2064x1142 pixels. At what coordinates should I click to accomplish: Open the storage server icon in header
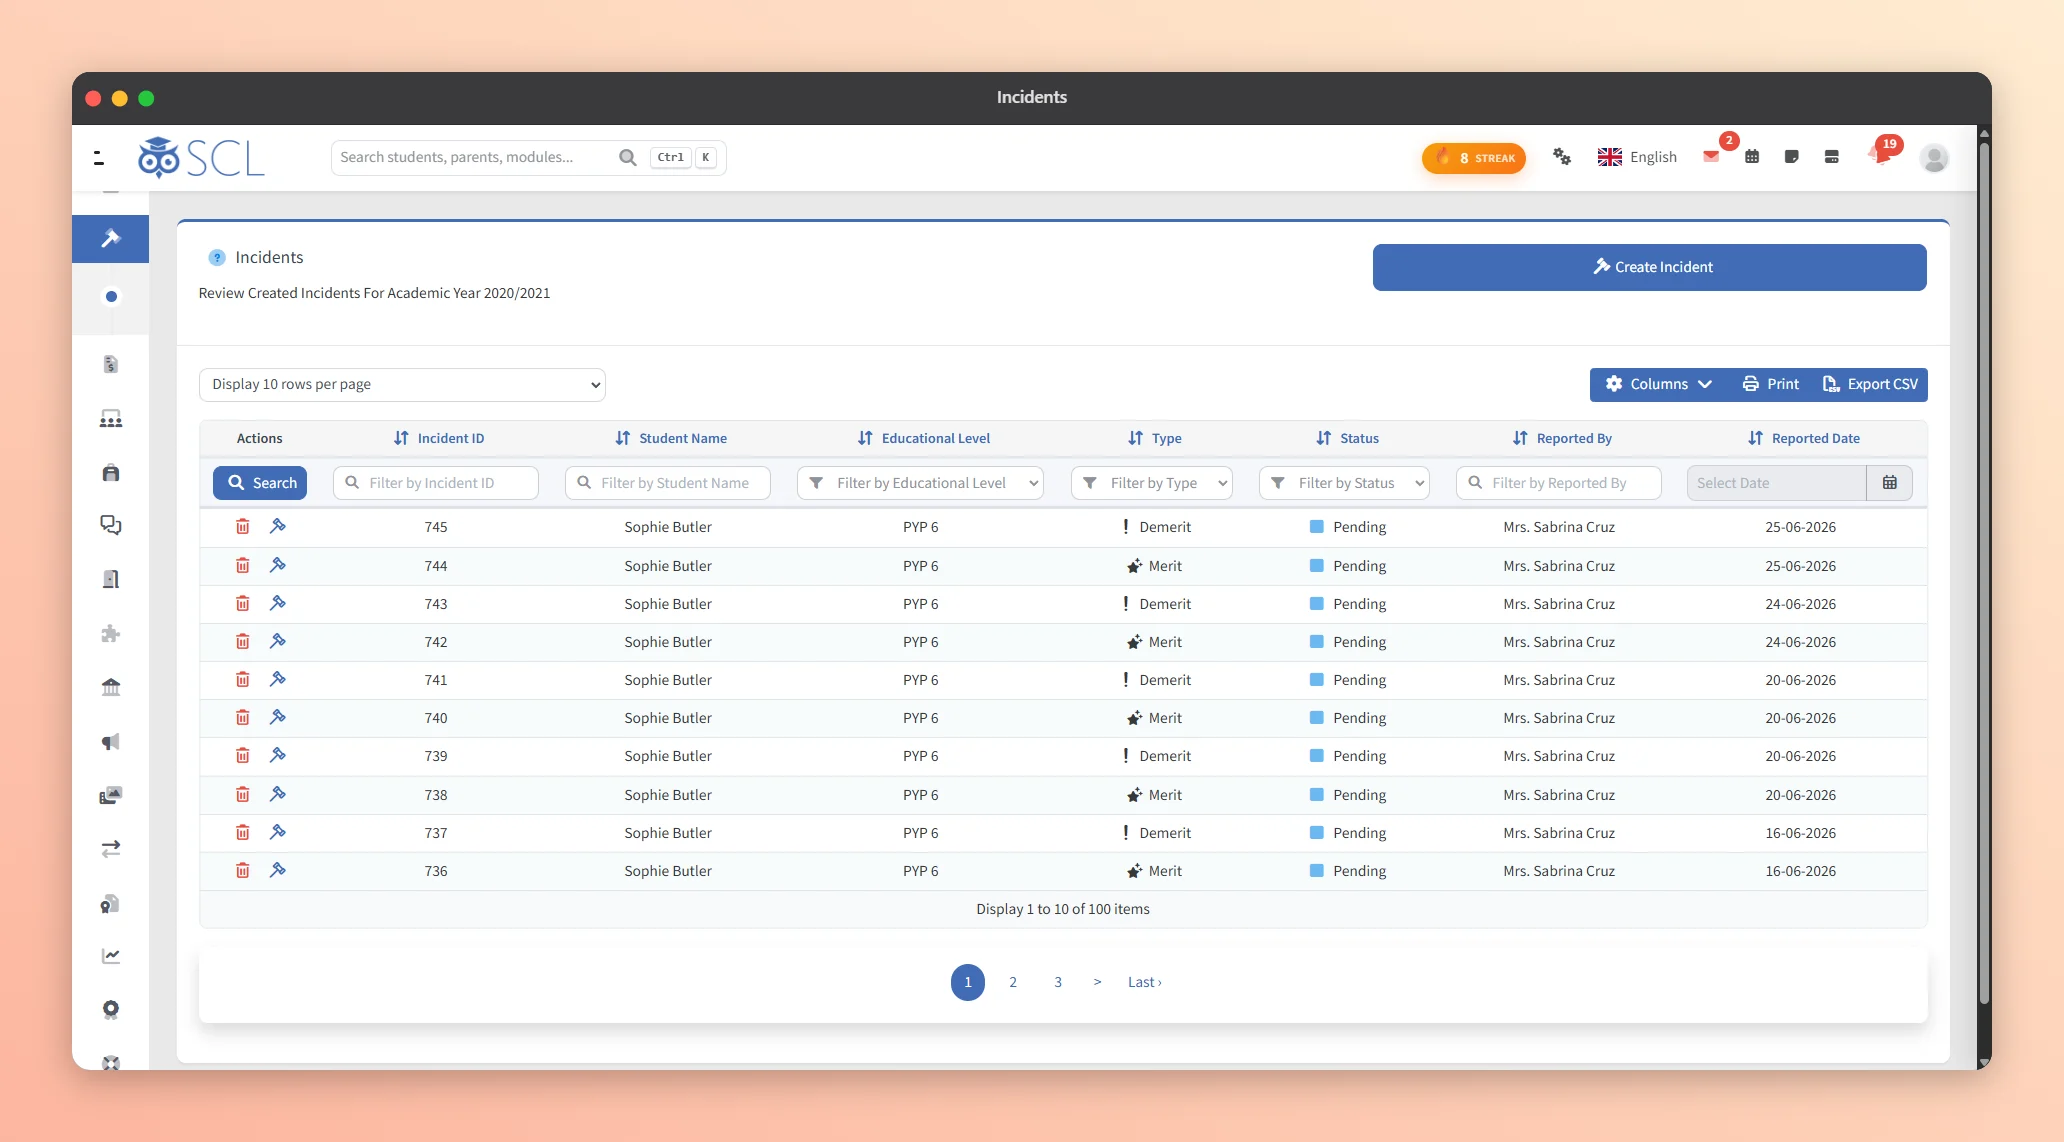tap(1832, 157)
